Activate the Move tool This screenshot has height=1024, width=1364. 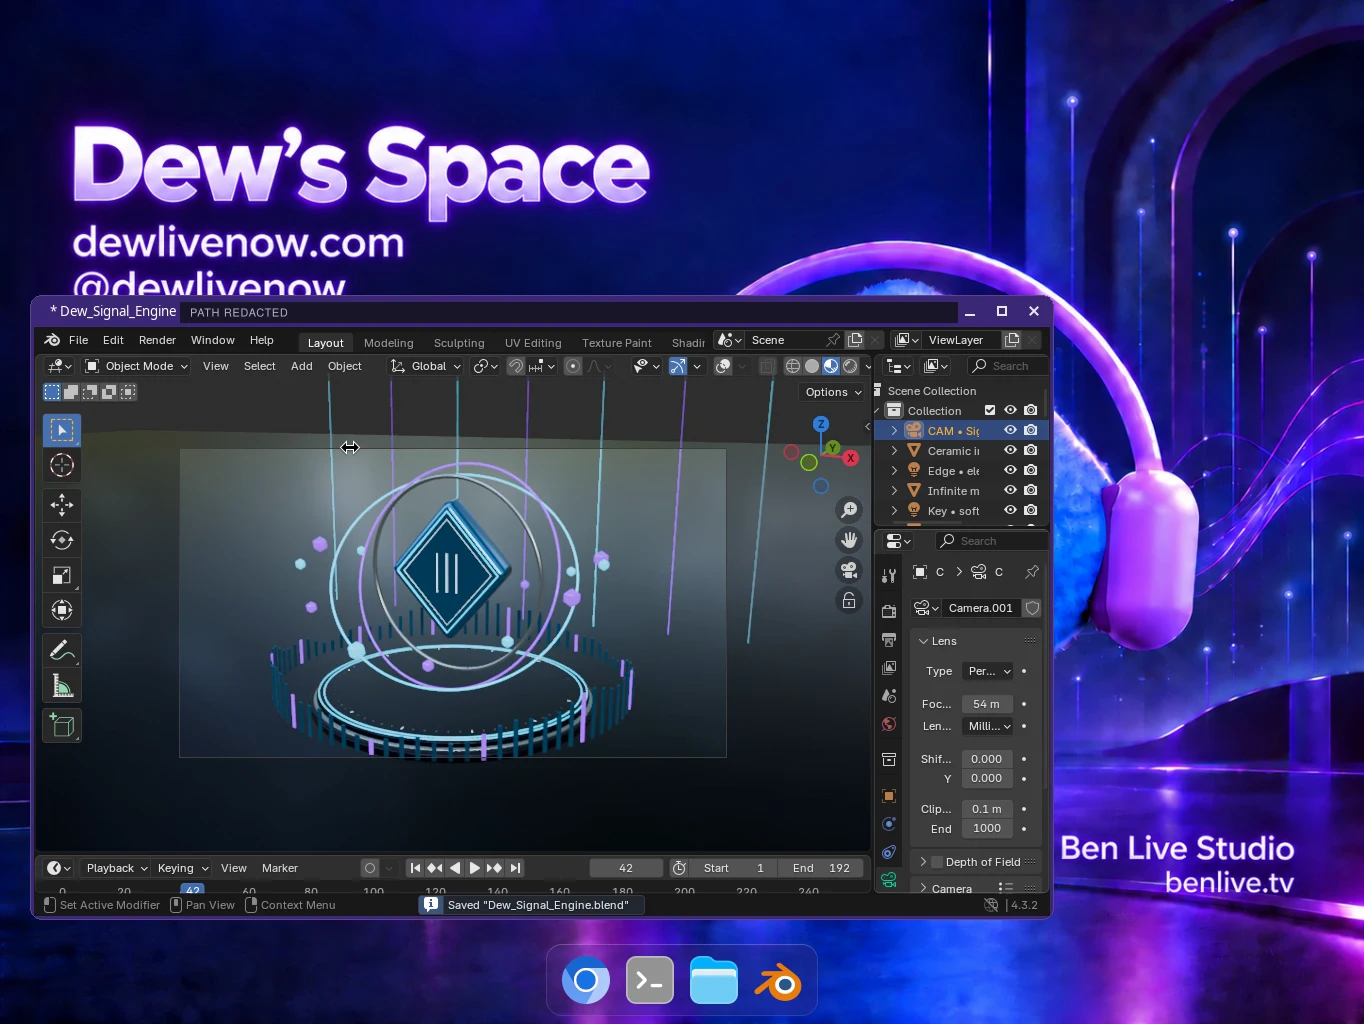click(x=62, y=505)
